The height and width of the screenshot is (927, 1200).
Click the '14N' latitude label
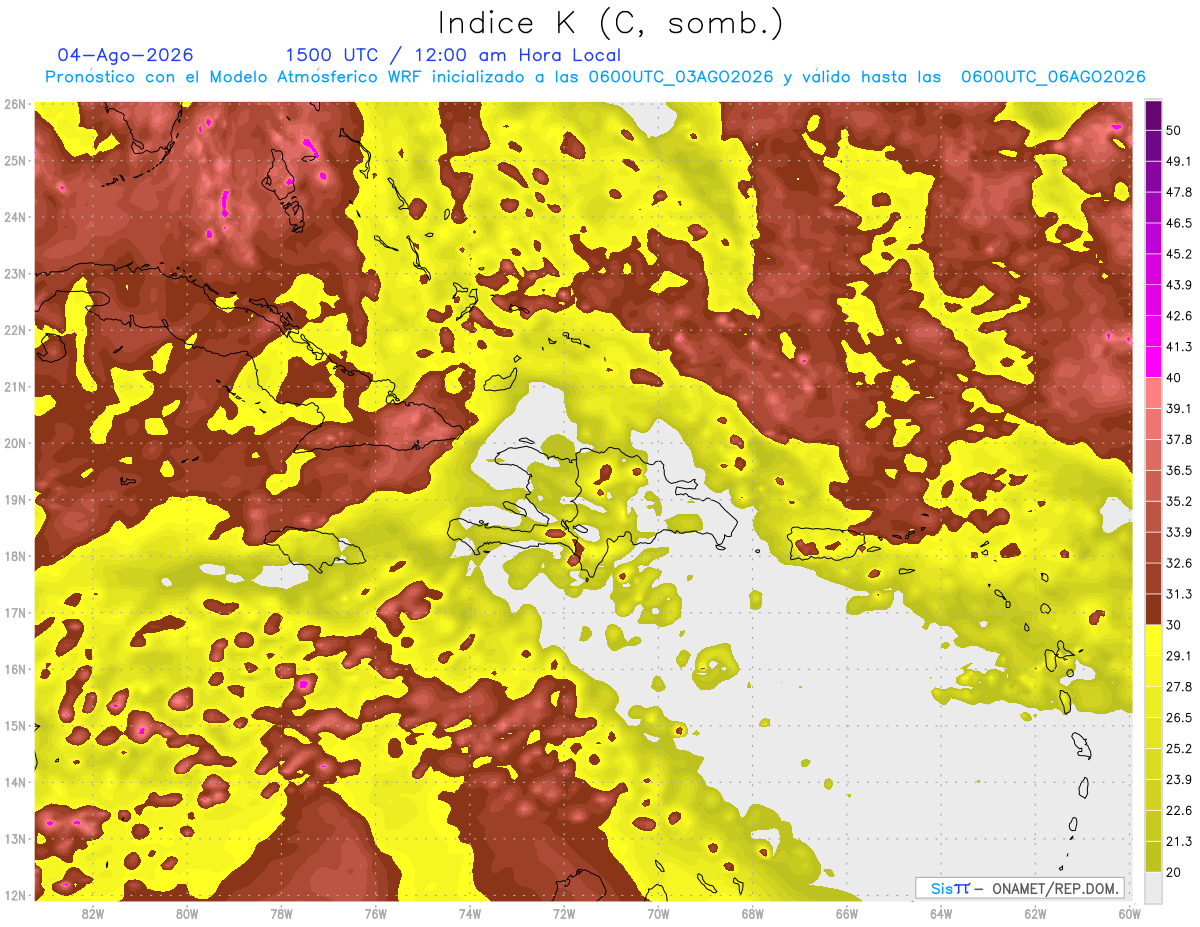[14, 782]
